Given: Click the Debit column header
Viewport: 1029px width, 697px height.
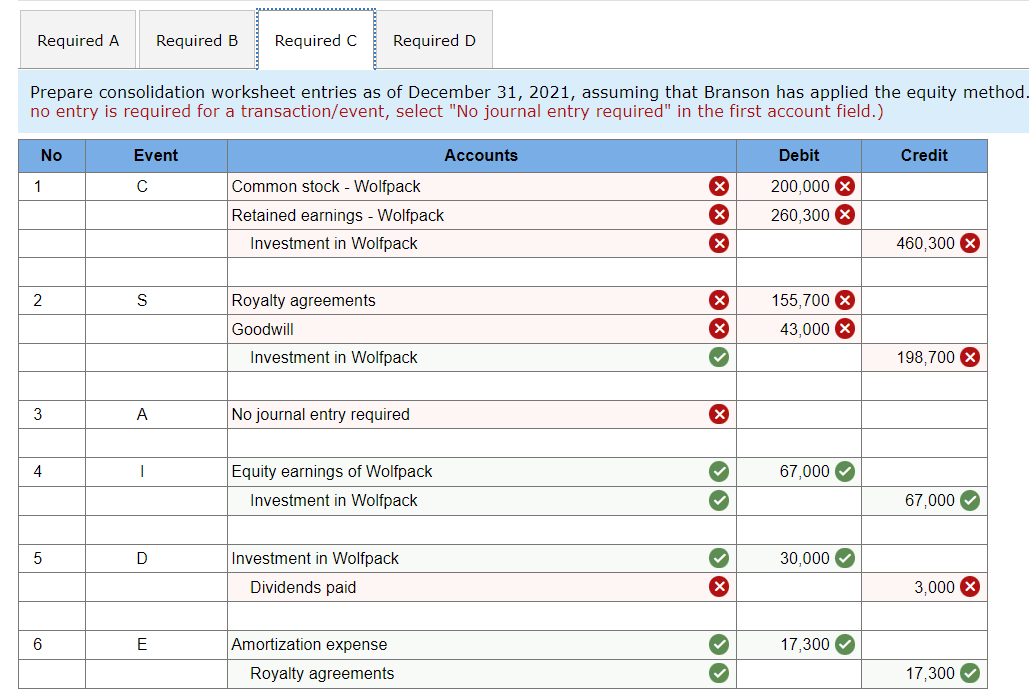Looking at the screenshot, I should pyautogui.click(x=799, y=156).
